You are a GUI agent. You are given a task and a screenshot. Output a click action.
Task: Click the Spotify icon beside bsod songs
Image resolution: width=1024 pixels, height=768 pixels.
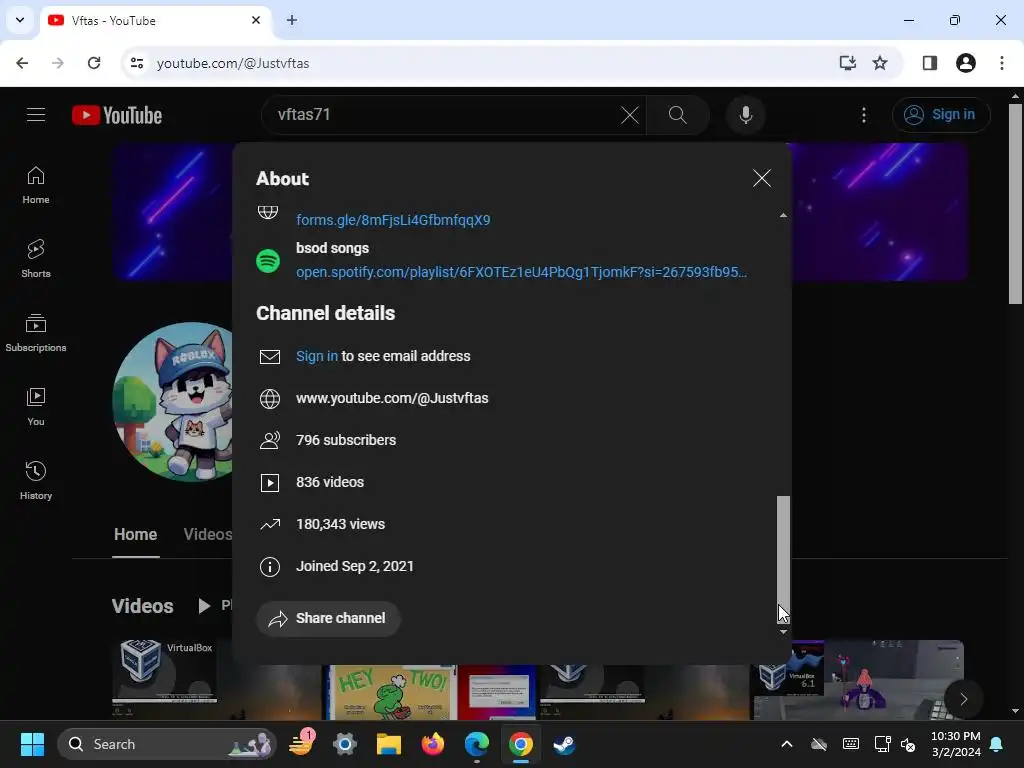click(x=268, y=261)
